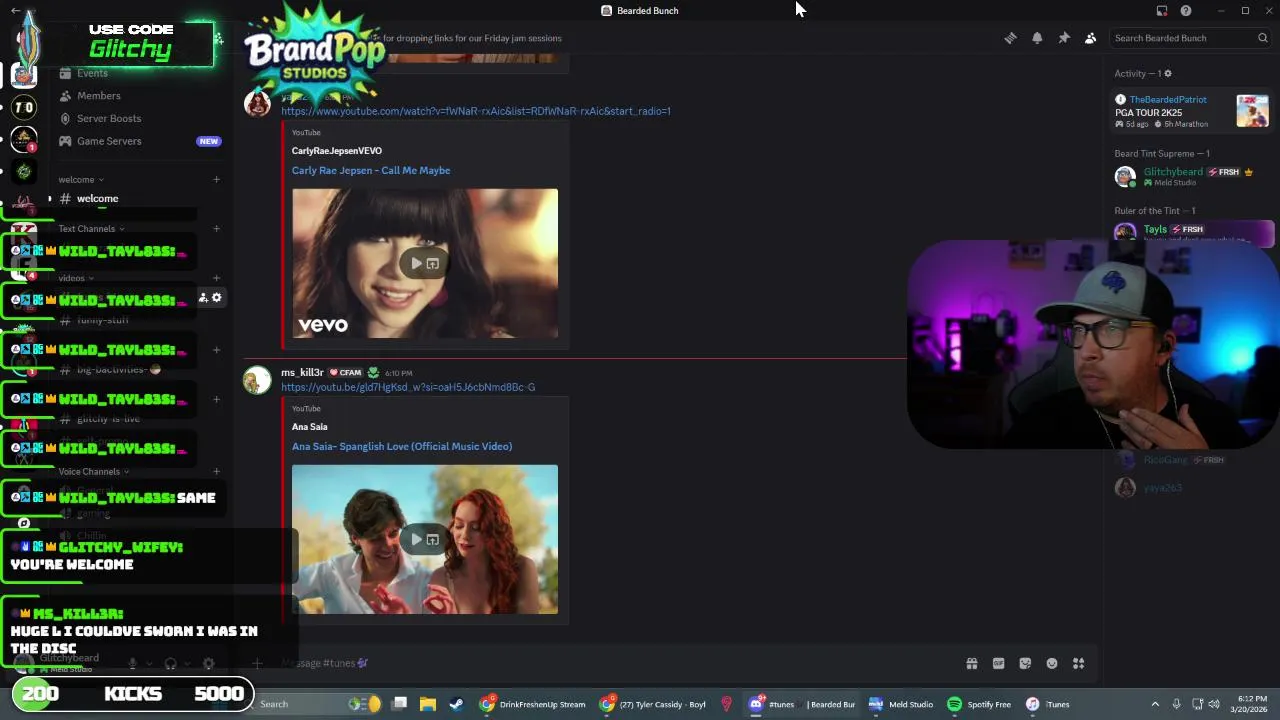
Task: Switch to Spotify Free on taskbar
Action: point(980,704)
